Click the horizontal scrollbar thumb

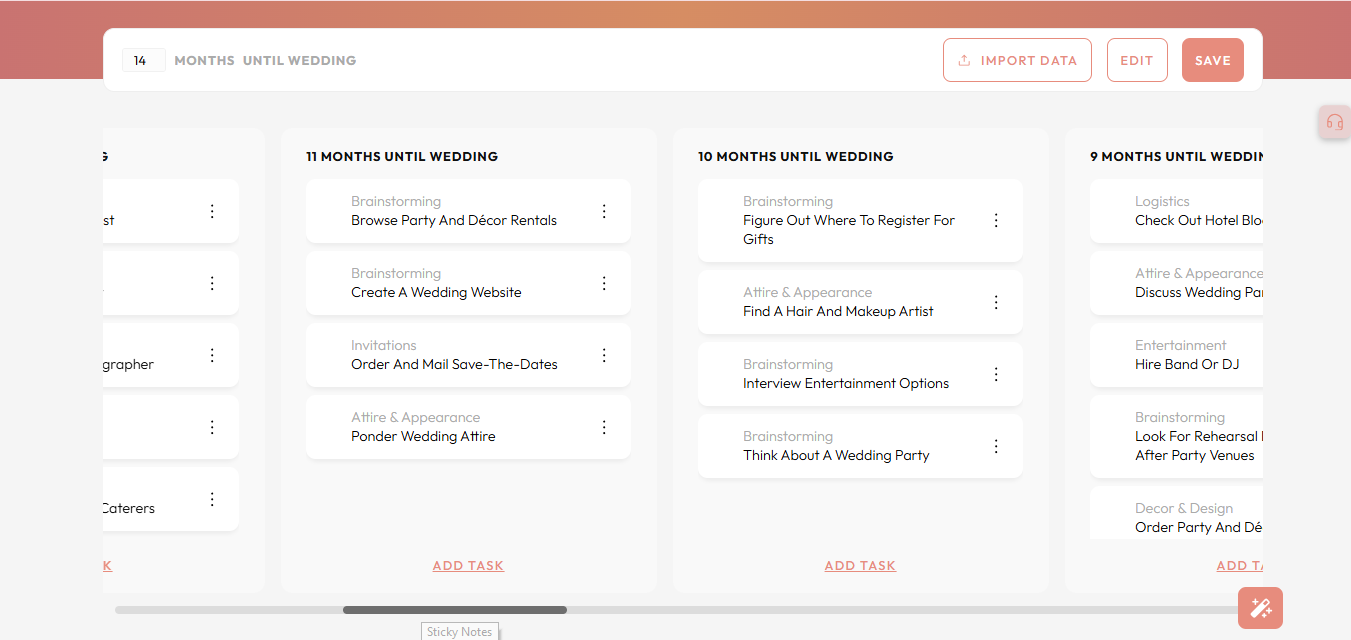click(x=455, y=610)
